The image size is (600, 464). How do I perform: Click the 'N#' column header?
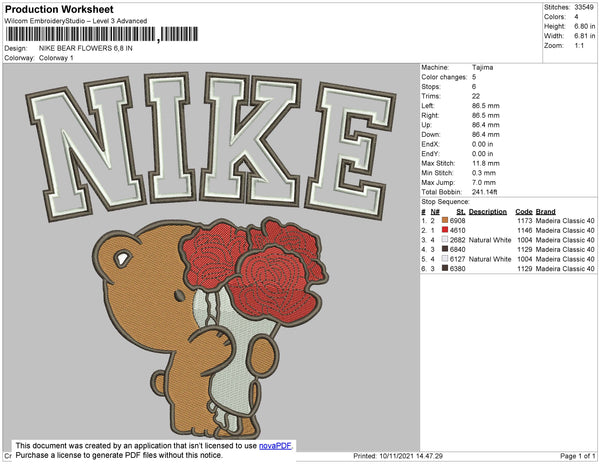point(435,212)
